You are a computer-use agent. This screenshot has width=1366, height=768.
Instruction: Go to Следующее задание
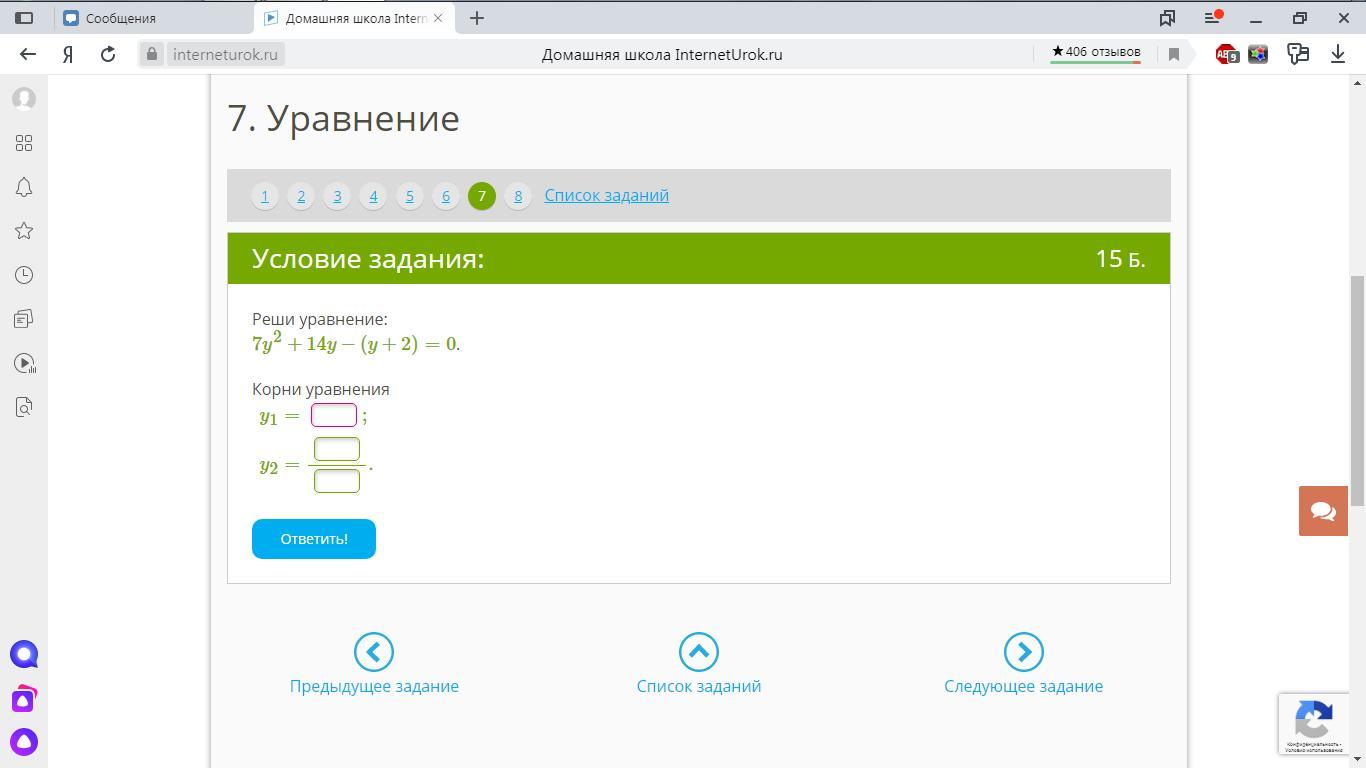(x=1023, y=665)
